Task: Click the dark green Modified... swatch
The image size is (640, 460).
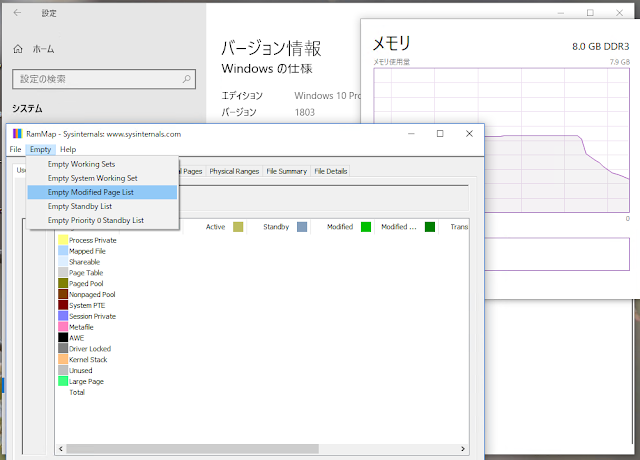Action: pos(430,227)
